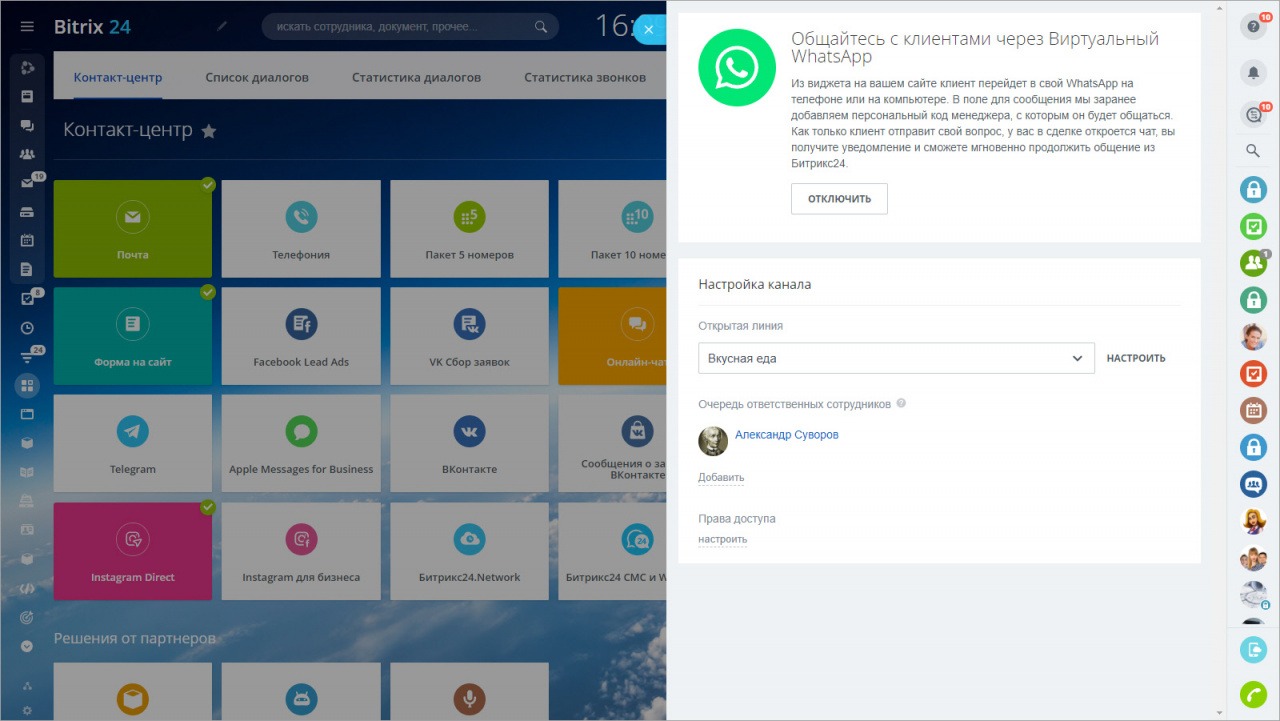
Task: Open the Telegram tile
Action: click(132, 443)
